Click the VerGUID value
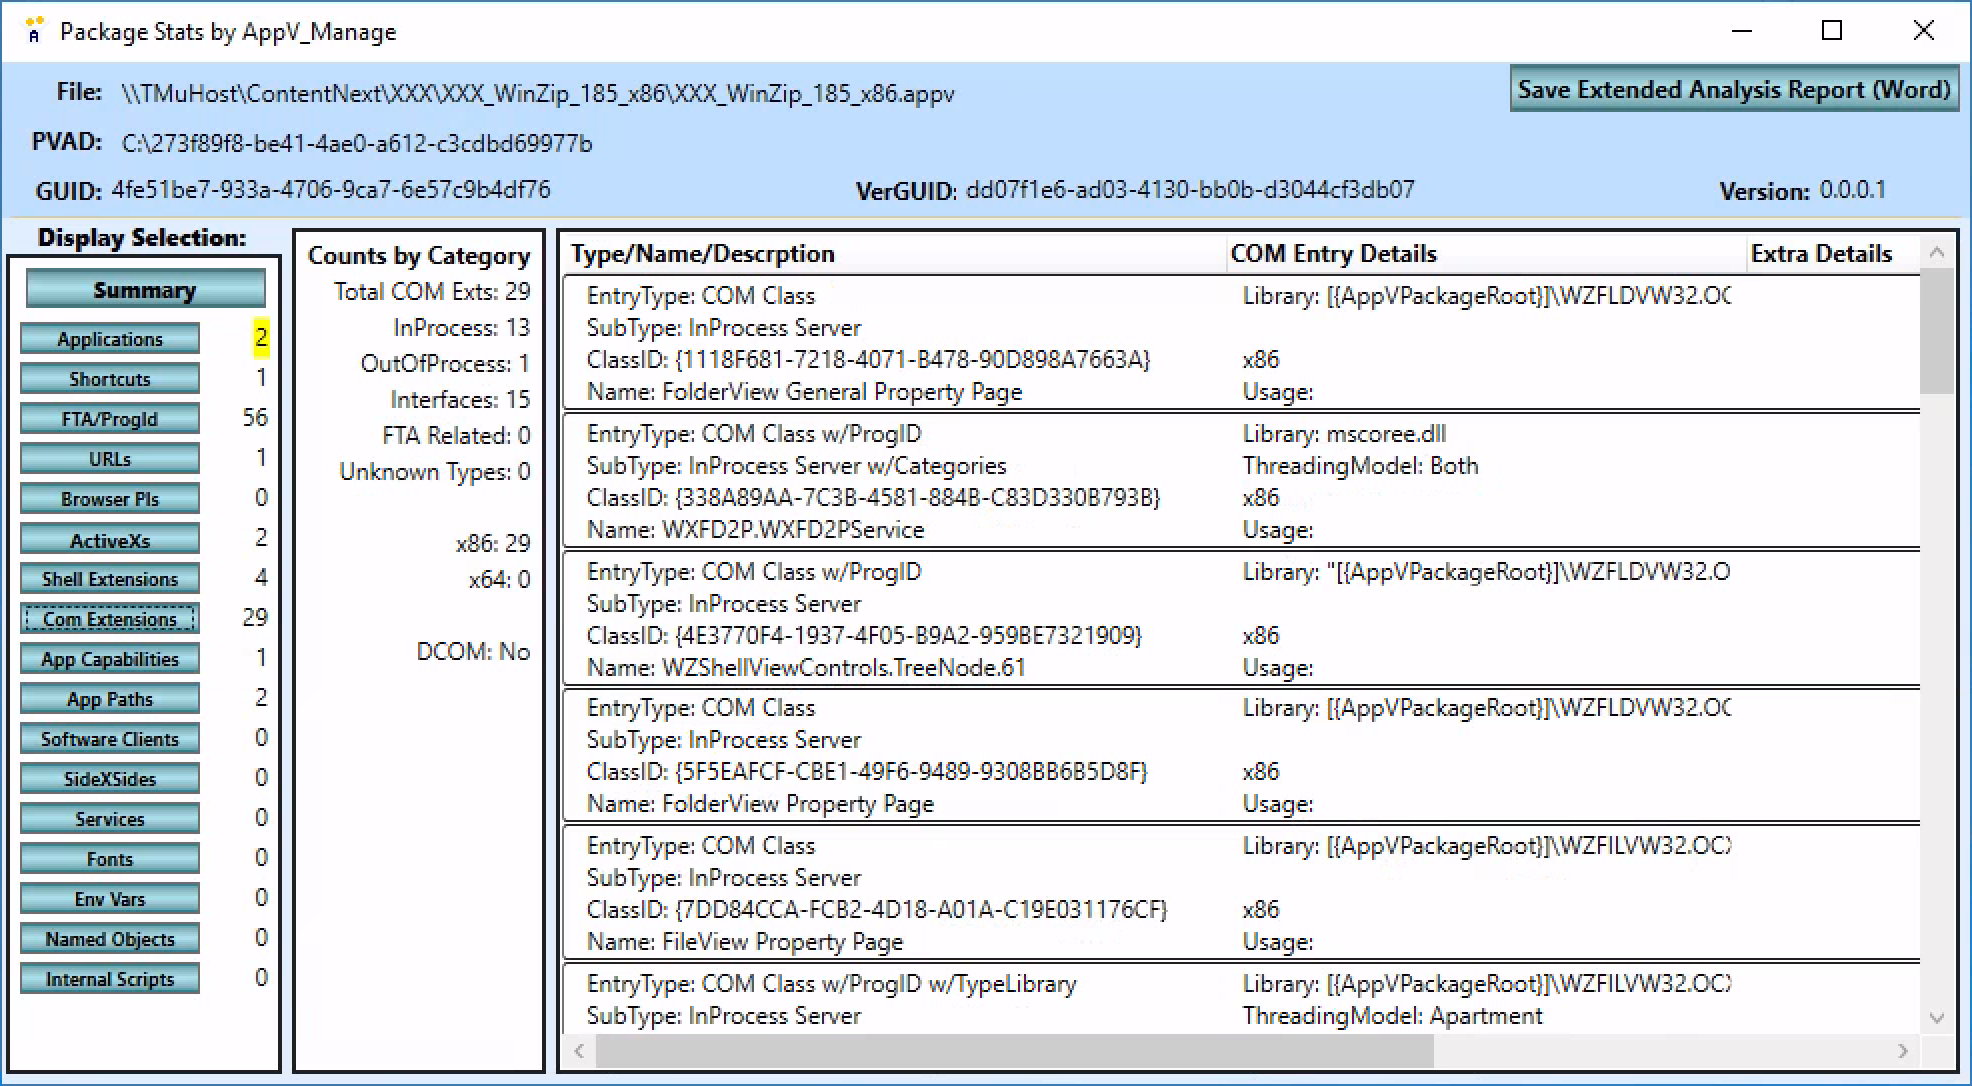 pyautogui.click(x=1190, y=190)
